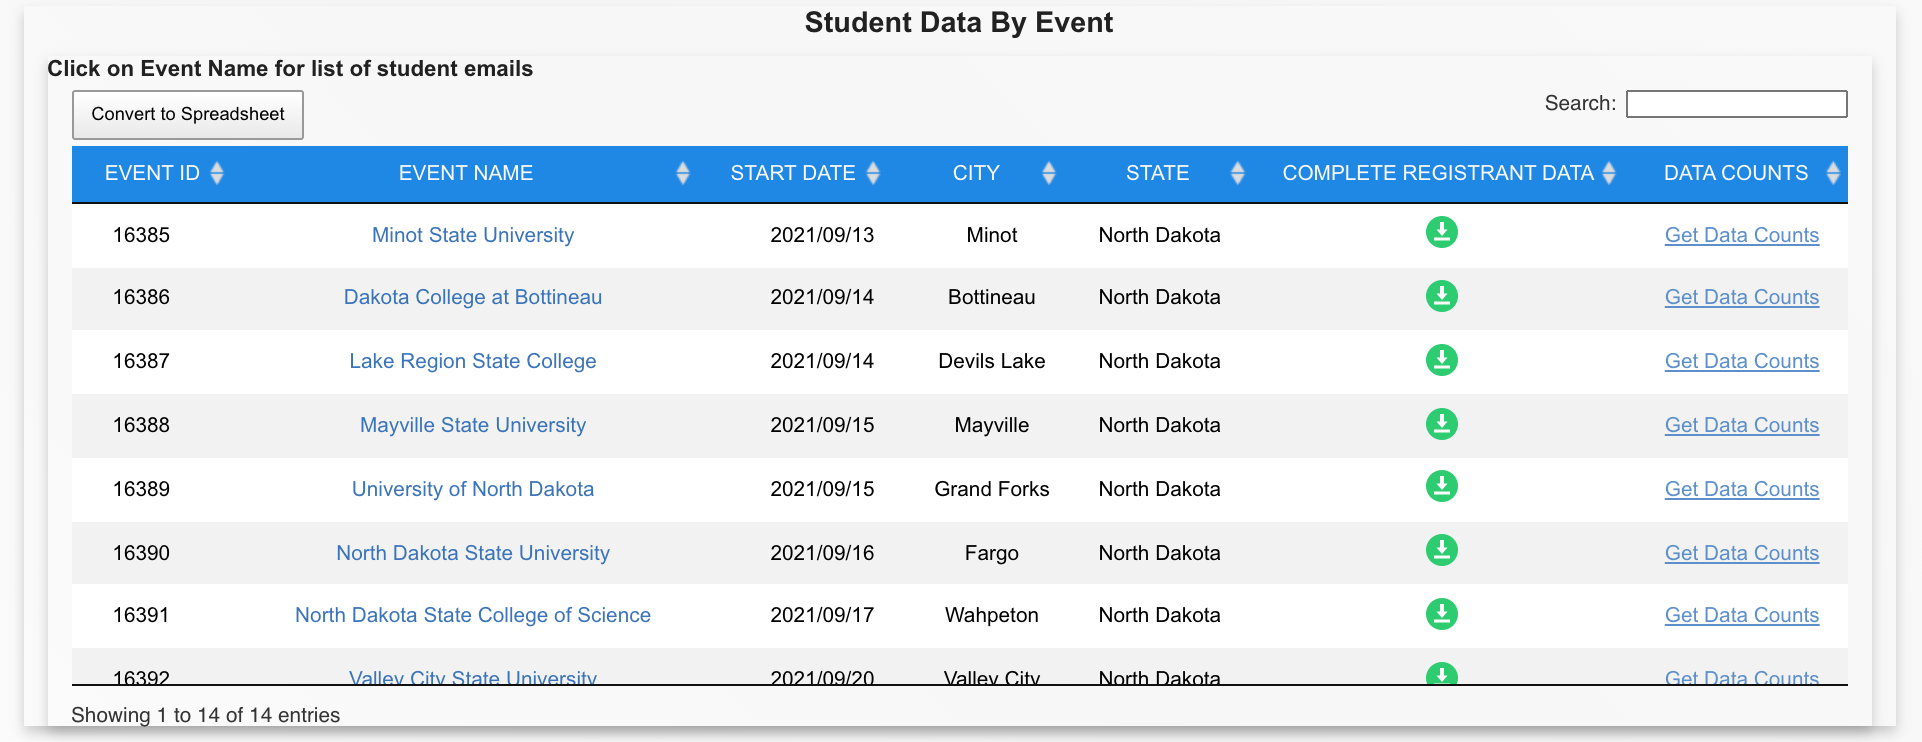Select event ID cell 16390
Image resolution: width=1922 pixels, height=742 pixels.
141,553
